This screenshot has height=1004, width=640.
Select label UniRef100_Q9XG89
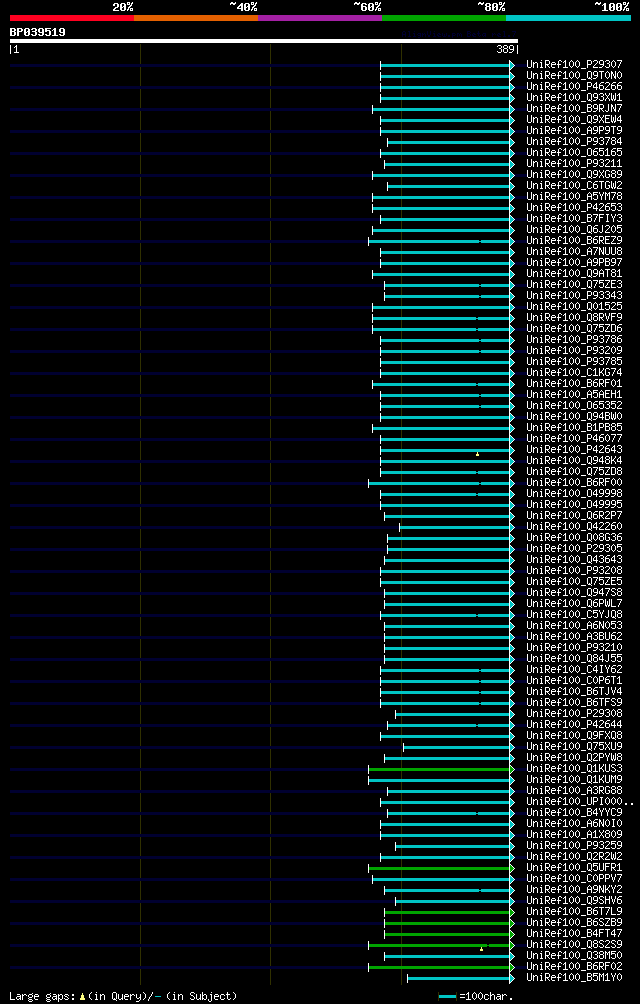574,175
